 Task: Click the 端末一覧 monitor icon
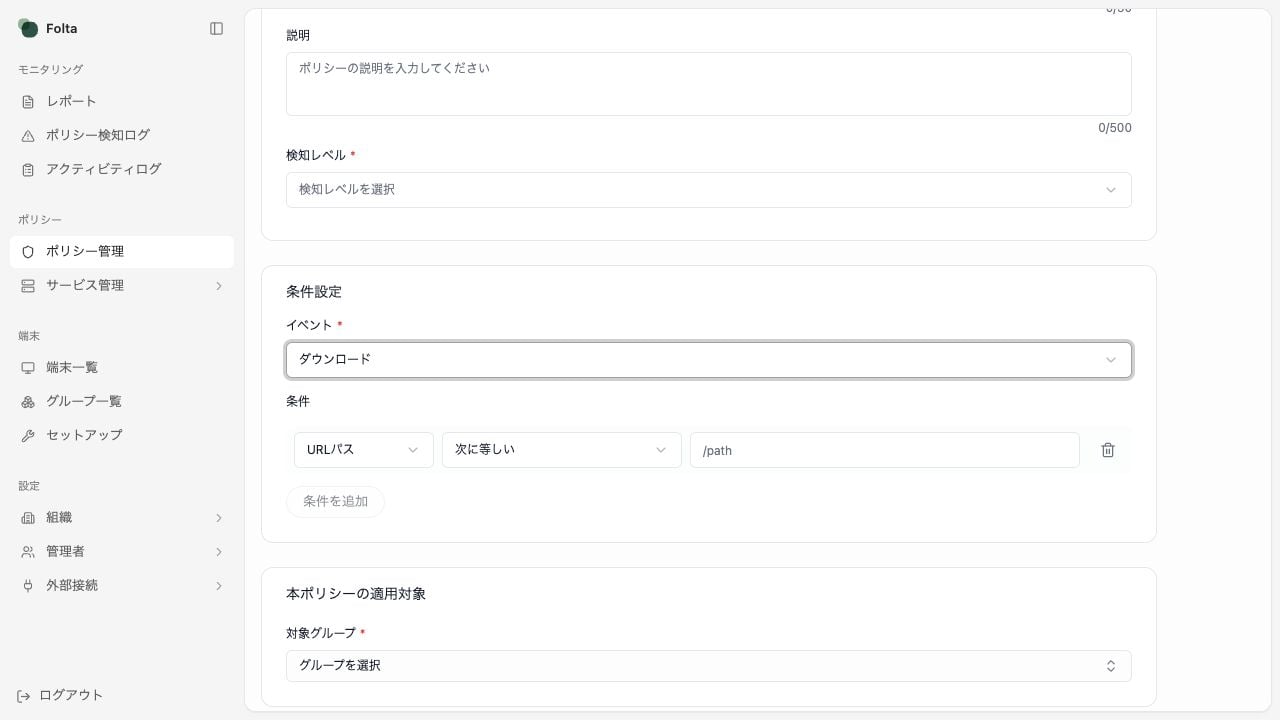coord(28,368)
